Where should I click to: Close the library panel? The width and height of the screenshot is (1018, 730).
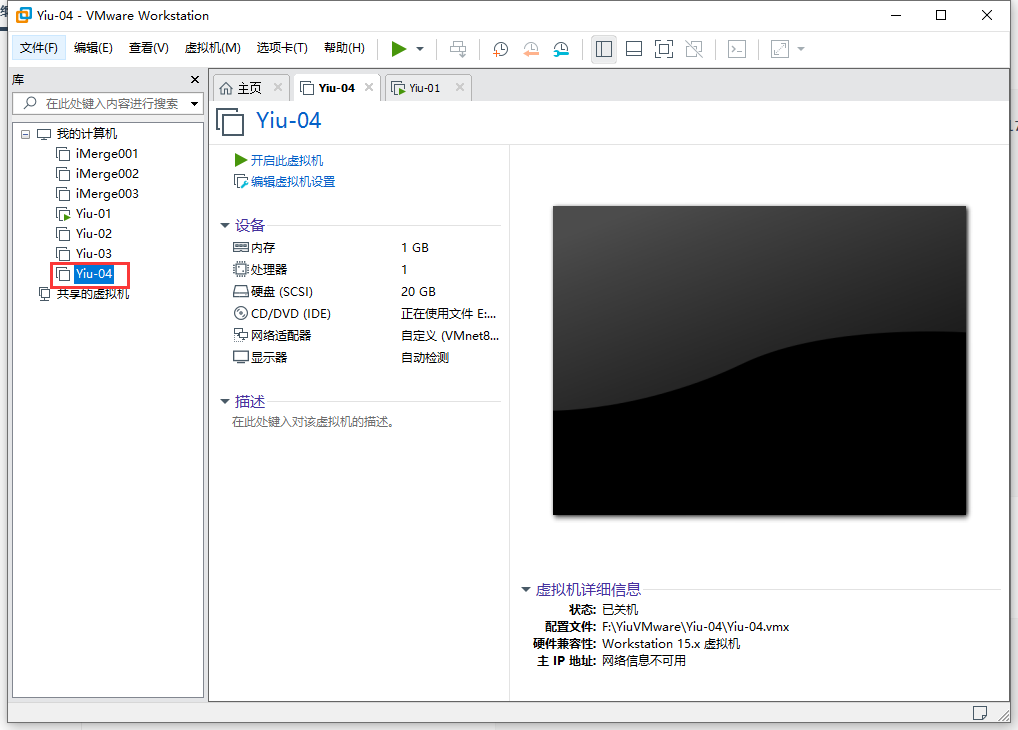tap(195, 79)
